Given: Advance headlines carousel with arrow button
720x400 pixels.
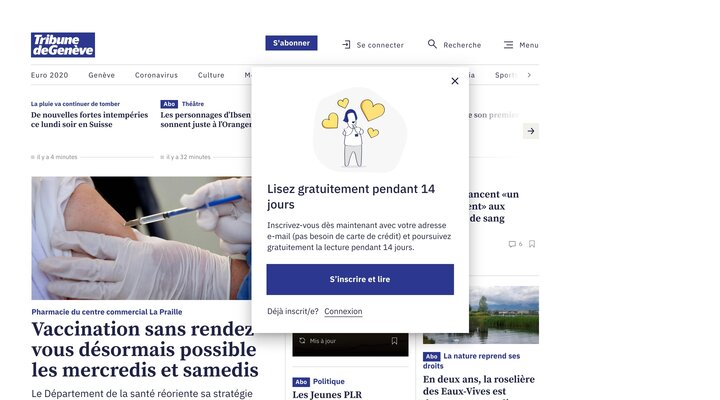Looking at the screenshot, I should (531, 131).
